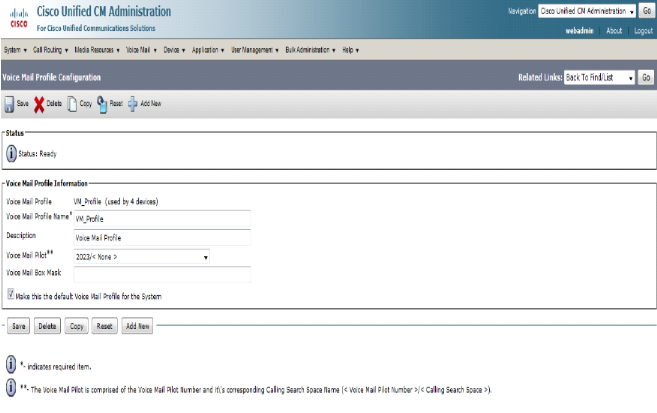Click the 'VM_Profile (used by 4 devices)' text
This screenshot has width=657, height=413.
[x=116, y=201]
